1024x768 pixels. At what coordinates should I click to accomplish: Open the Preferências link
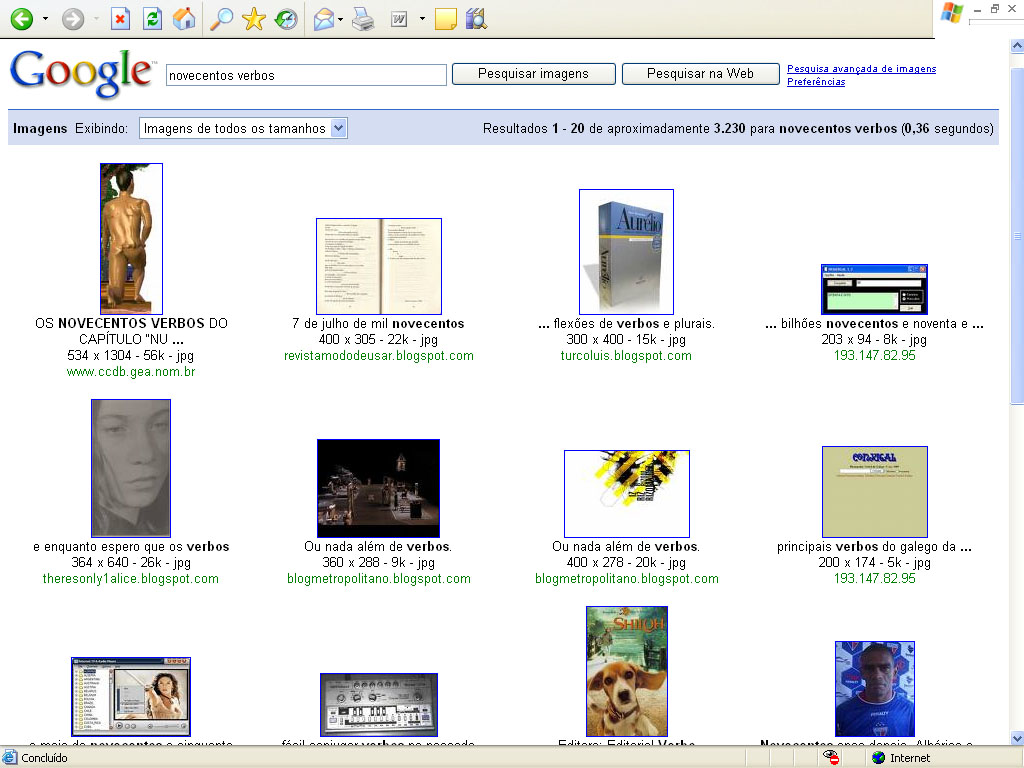pyautogui.click(x=816, y=82)
